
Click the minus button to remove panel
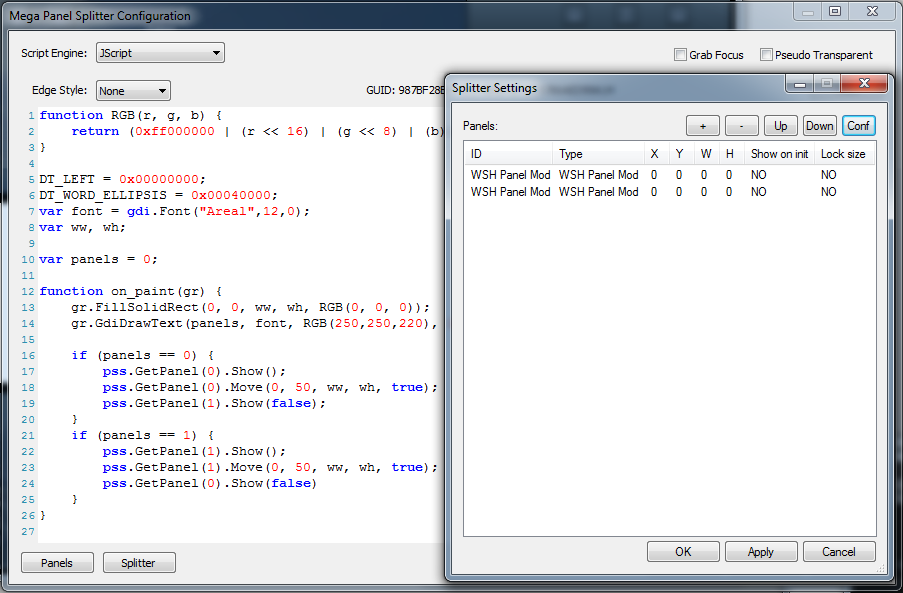(741, 126)
